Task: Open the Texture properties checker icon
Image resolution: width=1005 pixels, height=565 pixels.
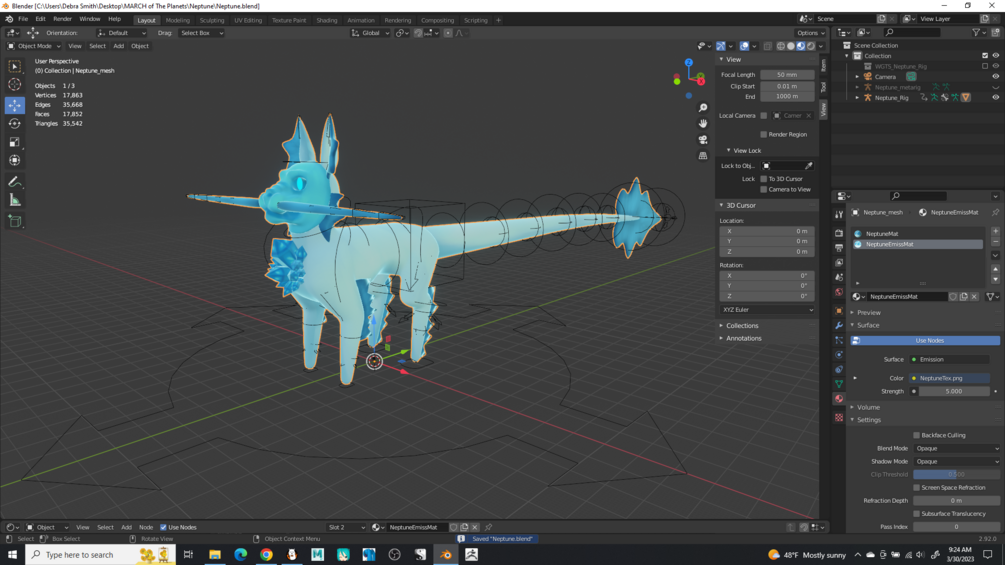Action: point(839,417)
